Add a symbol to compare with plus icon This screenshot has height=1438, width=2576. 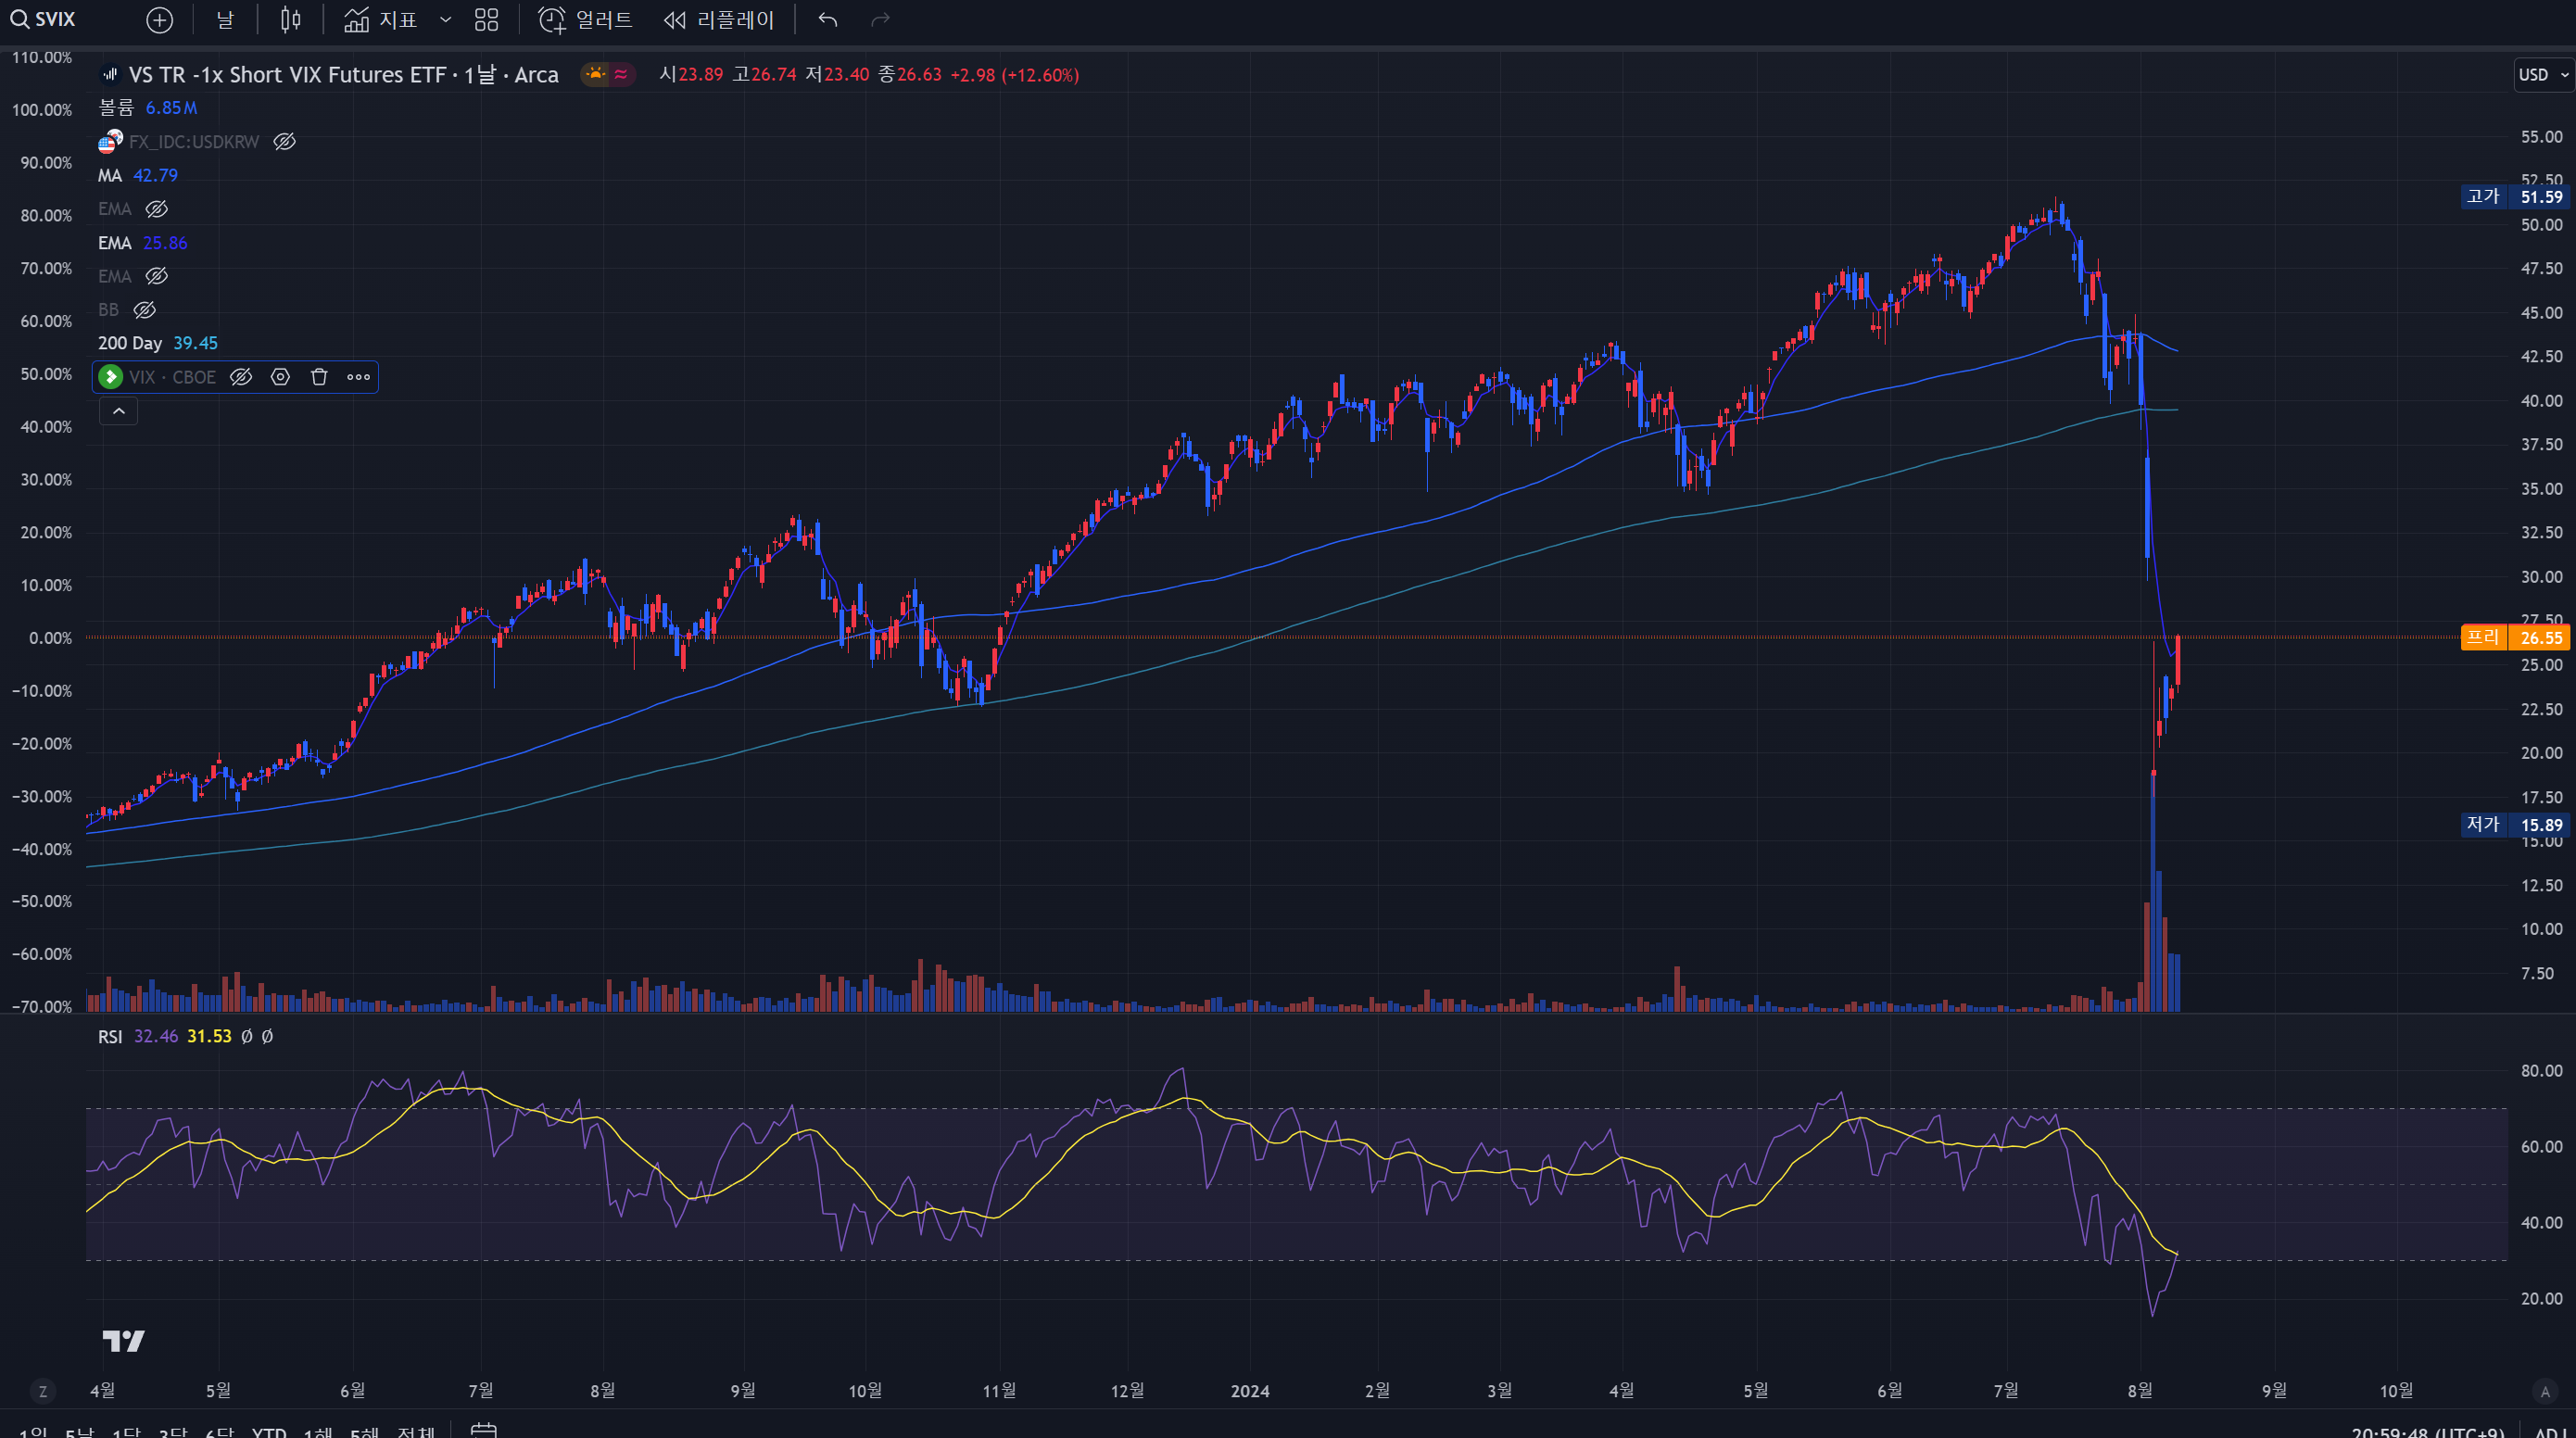point(159,20)
